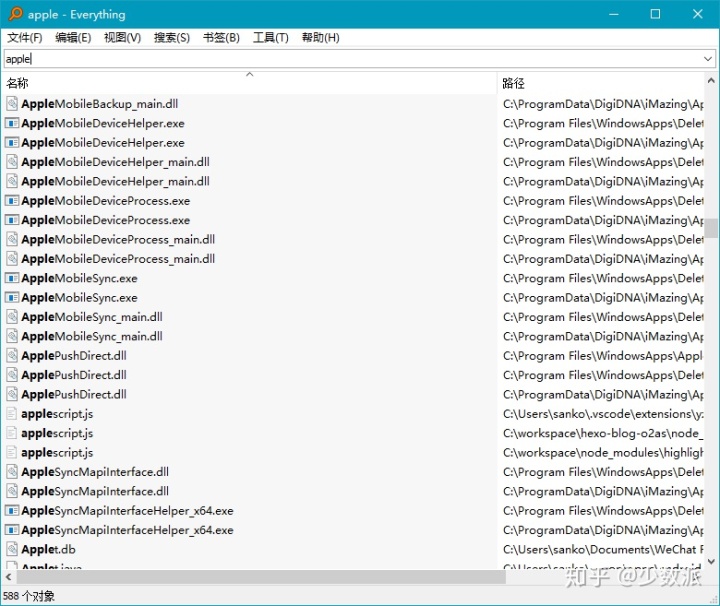Select AppleMobileDeviceHelper_main.dll icon in Program Files row

12,162
